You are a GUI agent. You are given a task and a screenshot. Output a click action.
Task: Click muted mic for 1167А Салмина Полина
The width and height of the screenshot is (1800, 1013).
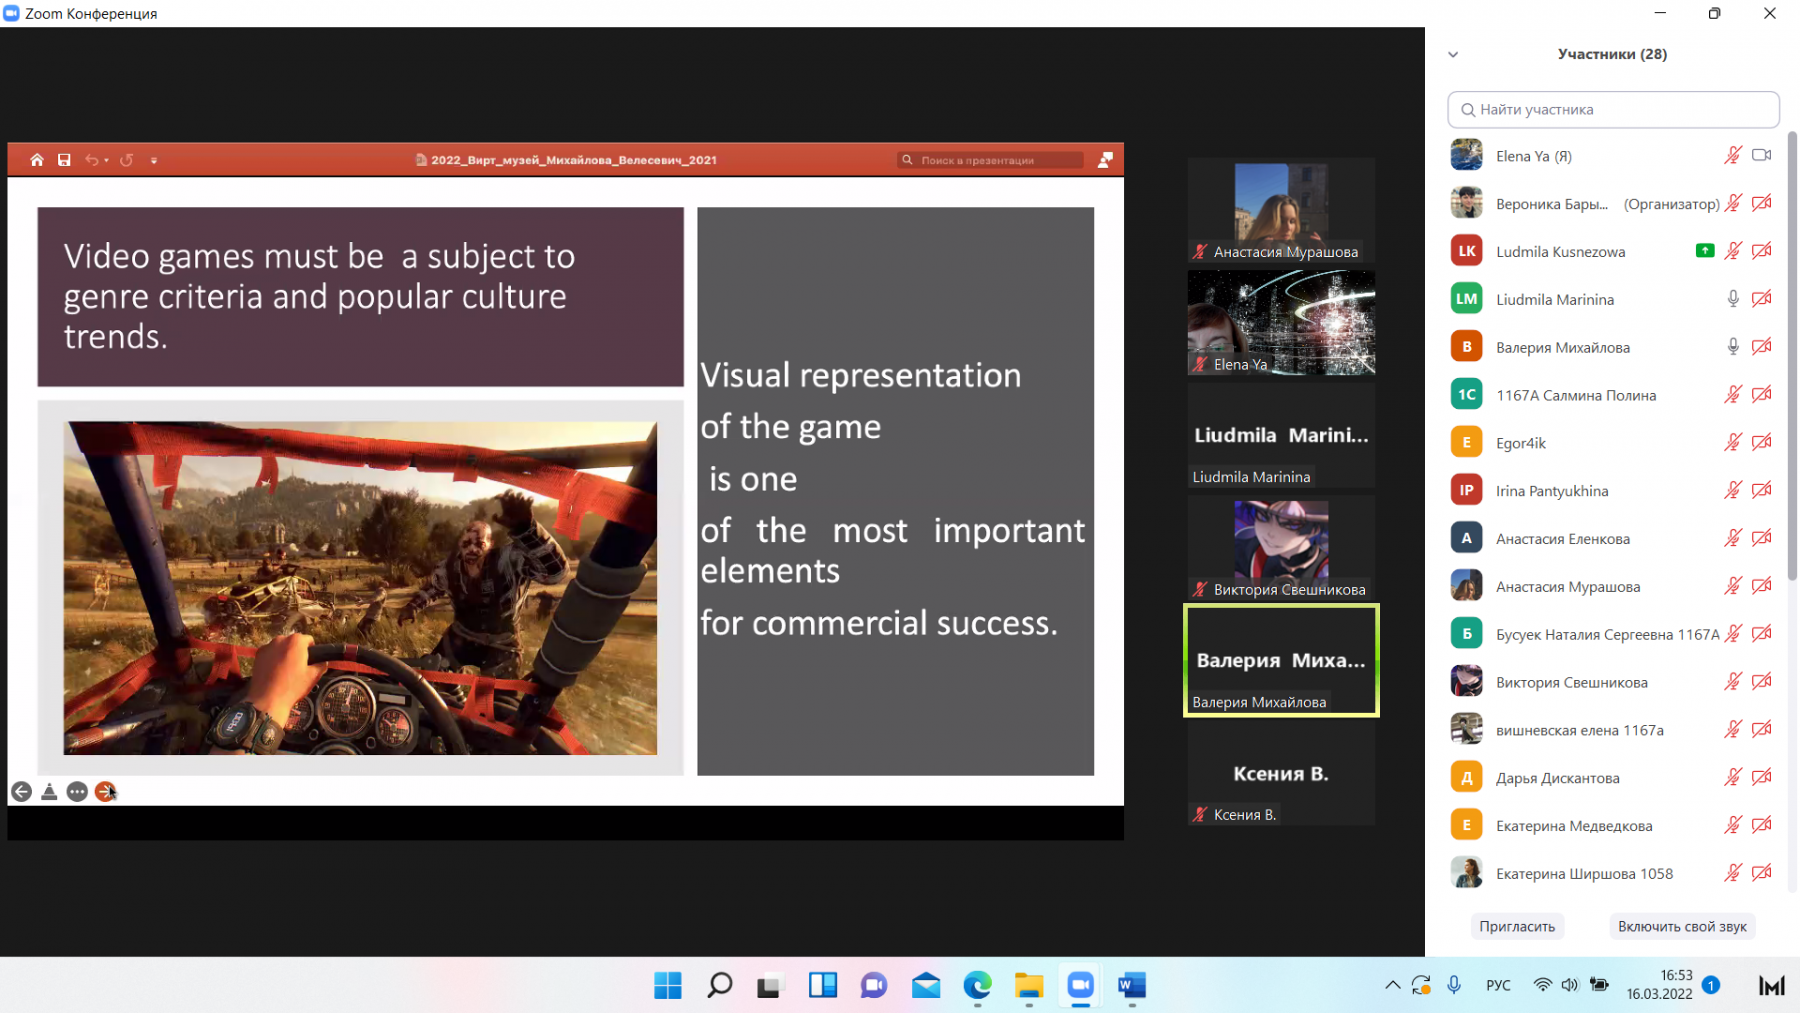[1733, 395]
